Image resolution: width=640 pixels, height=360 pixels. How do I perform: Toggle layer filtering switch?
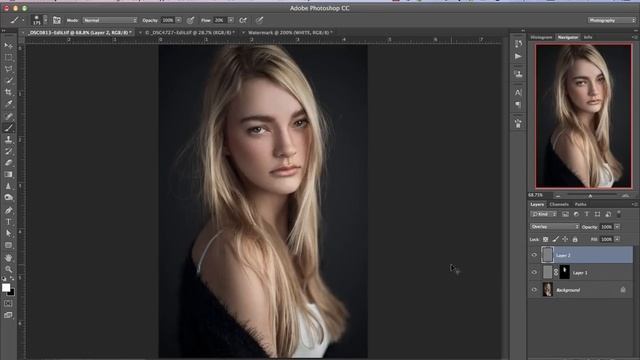[x=619, y=214]
